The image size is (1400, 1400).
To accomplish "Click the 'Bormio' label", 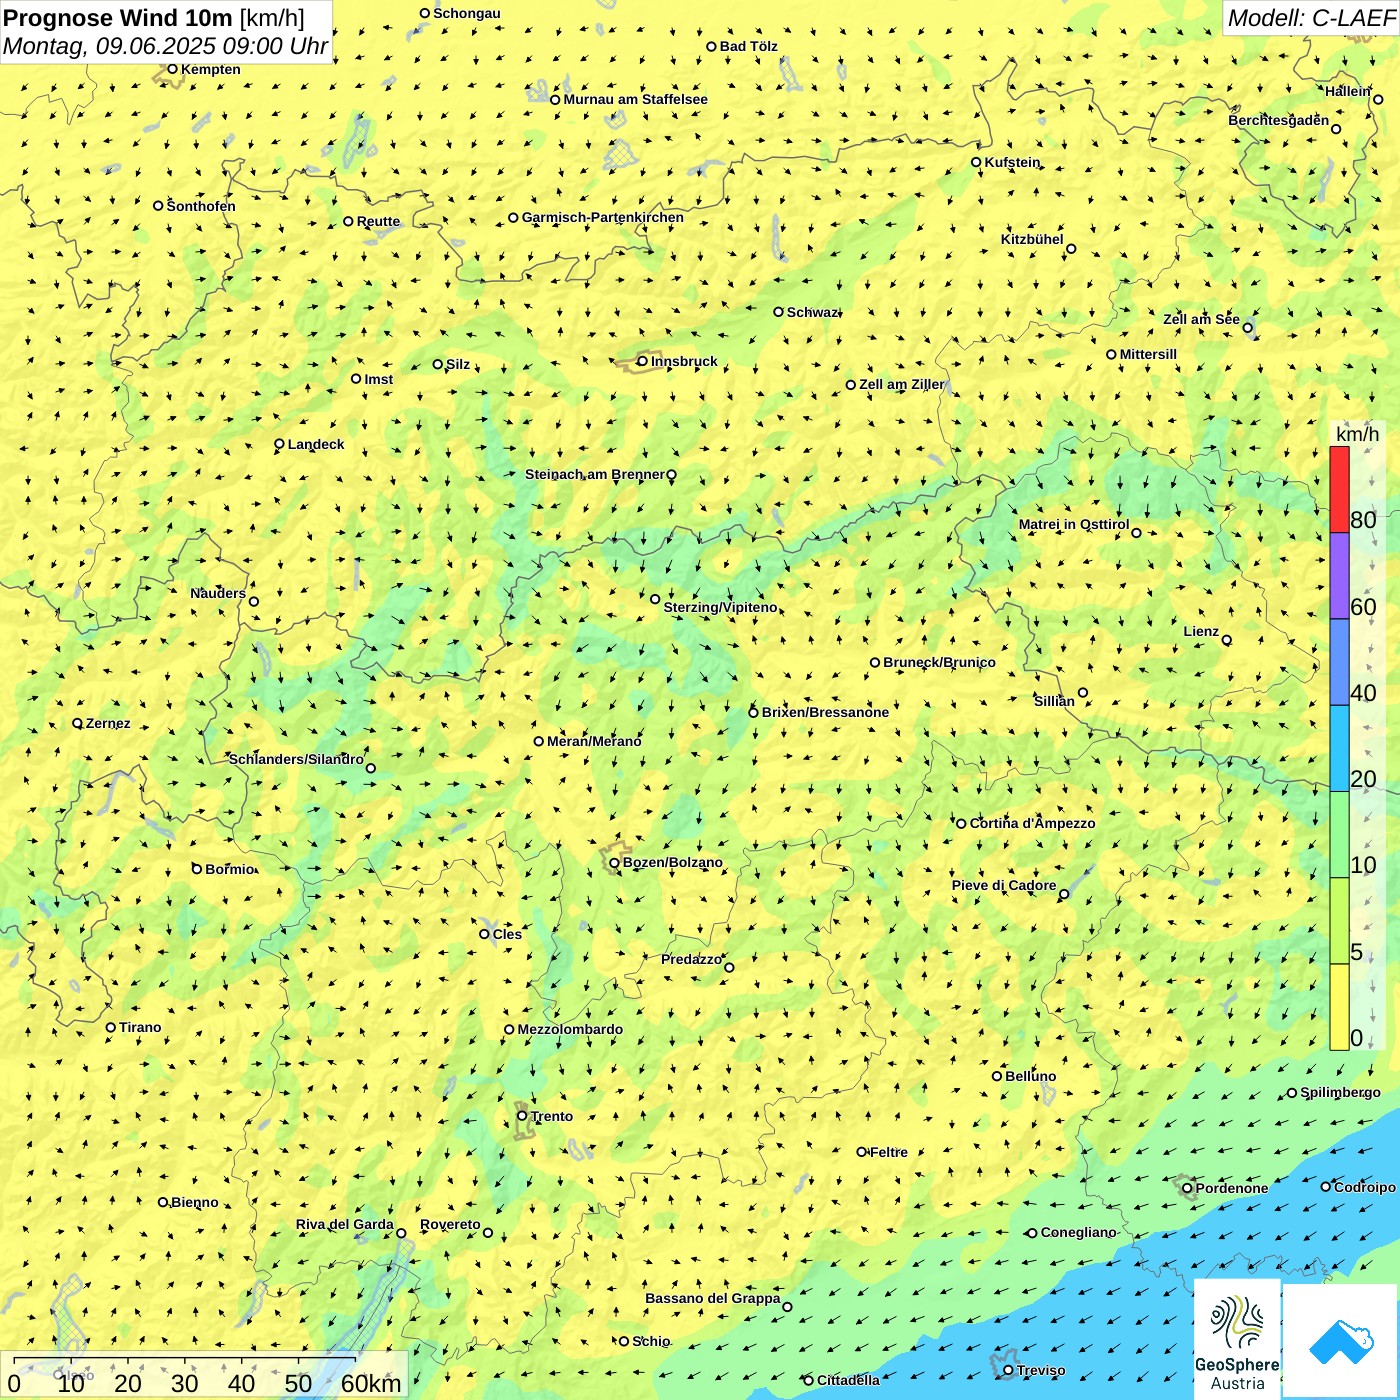I will coord(229,869).
